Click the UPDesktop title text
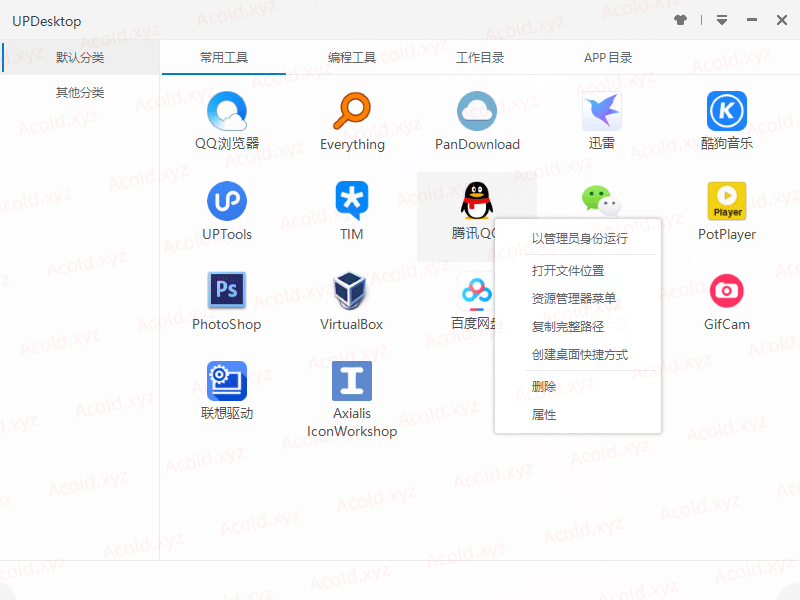Screen dimensions: 800x600 coord(46,21)
